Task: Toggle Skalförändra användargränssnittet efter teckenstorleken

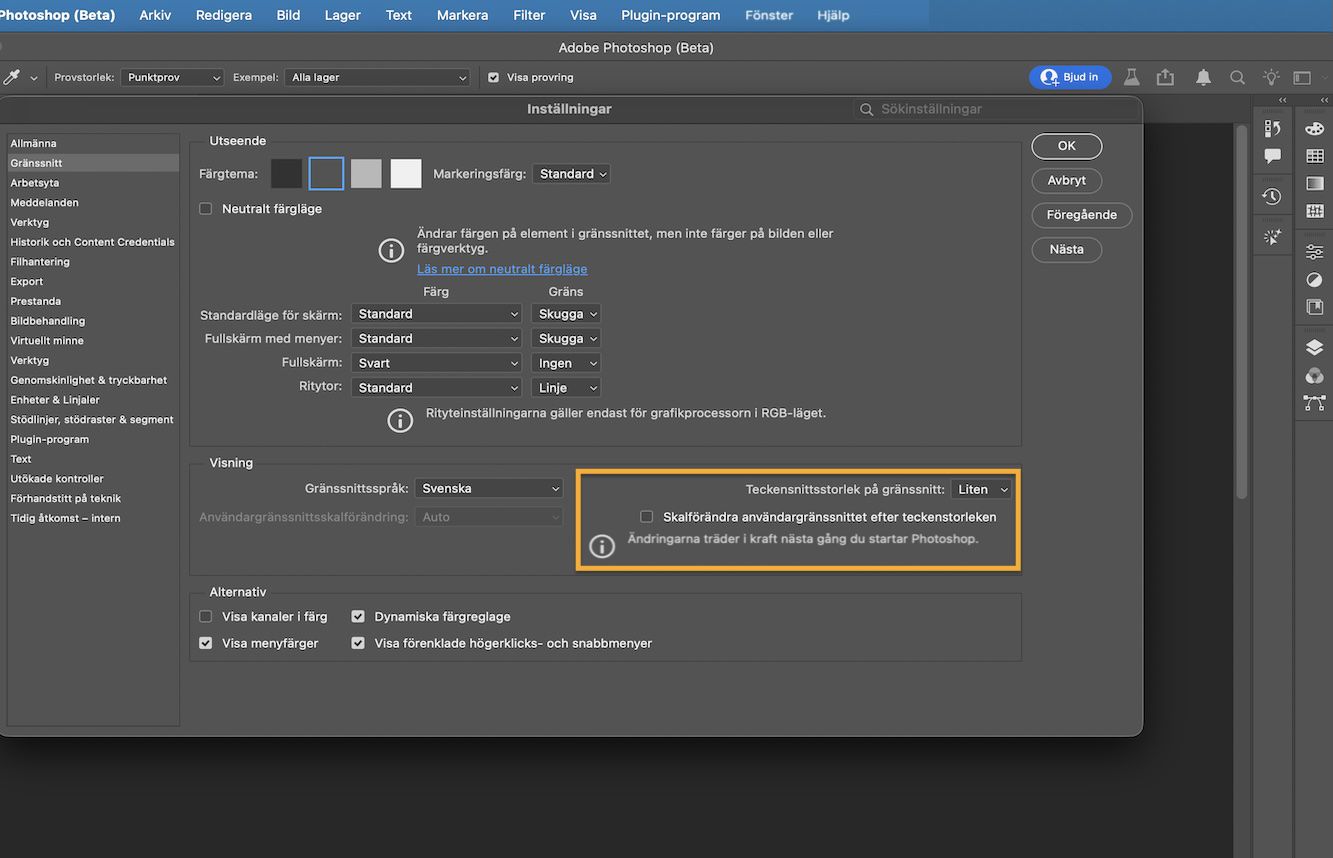Action: click(x=646, y=516)
